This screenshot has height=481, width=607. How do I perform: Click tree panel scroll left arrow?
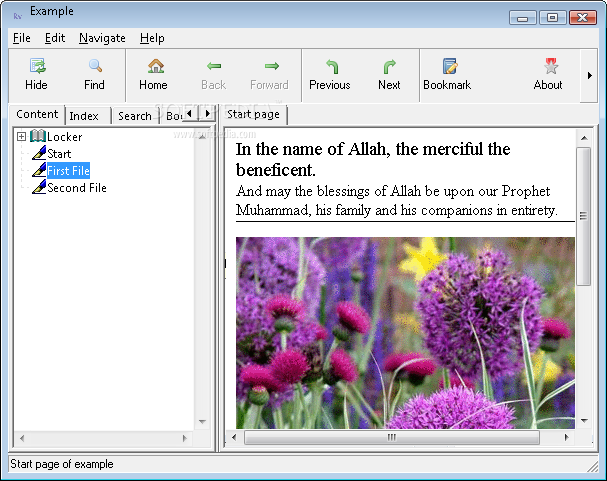22,438
